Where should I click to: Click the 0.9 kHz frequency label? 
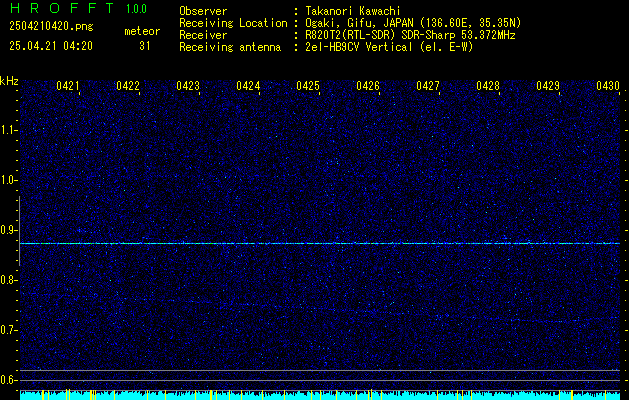8,230
